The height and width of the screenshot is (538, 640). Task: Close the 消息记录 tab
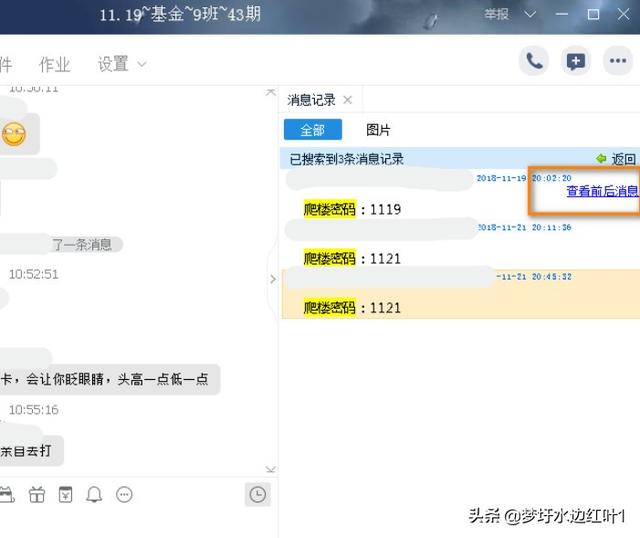(x=347, y=100)
